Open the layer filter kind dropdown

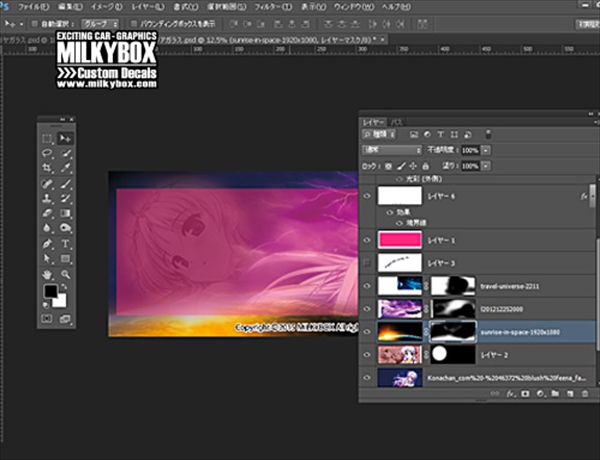(x=379, y=134)
